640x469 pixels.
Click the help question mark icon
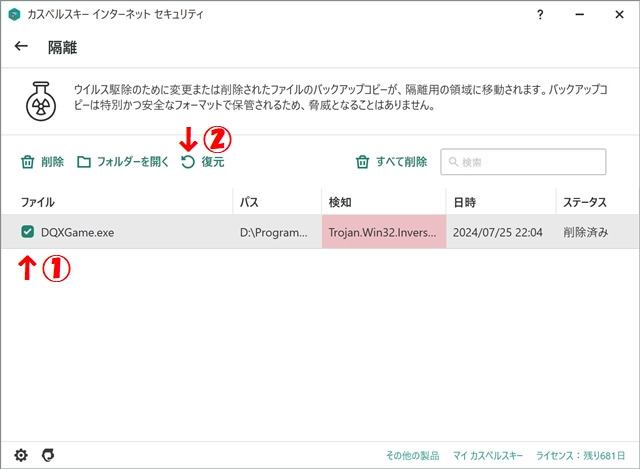(x=540, y=15)
